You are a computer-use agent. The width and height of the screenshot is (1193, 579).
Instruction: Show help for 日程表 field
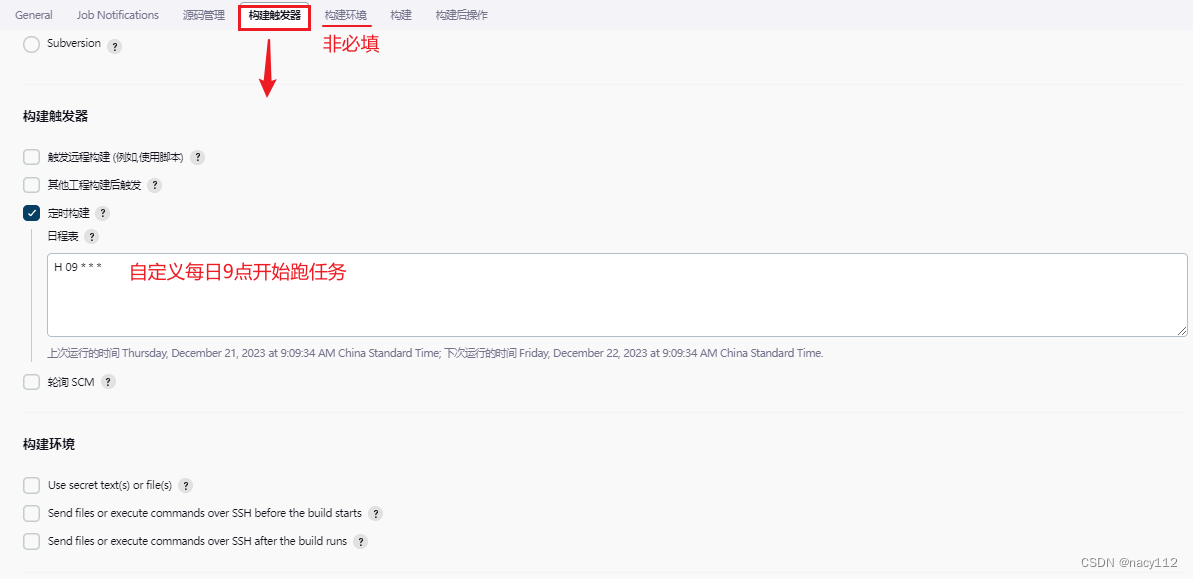[x=91, y=237]
